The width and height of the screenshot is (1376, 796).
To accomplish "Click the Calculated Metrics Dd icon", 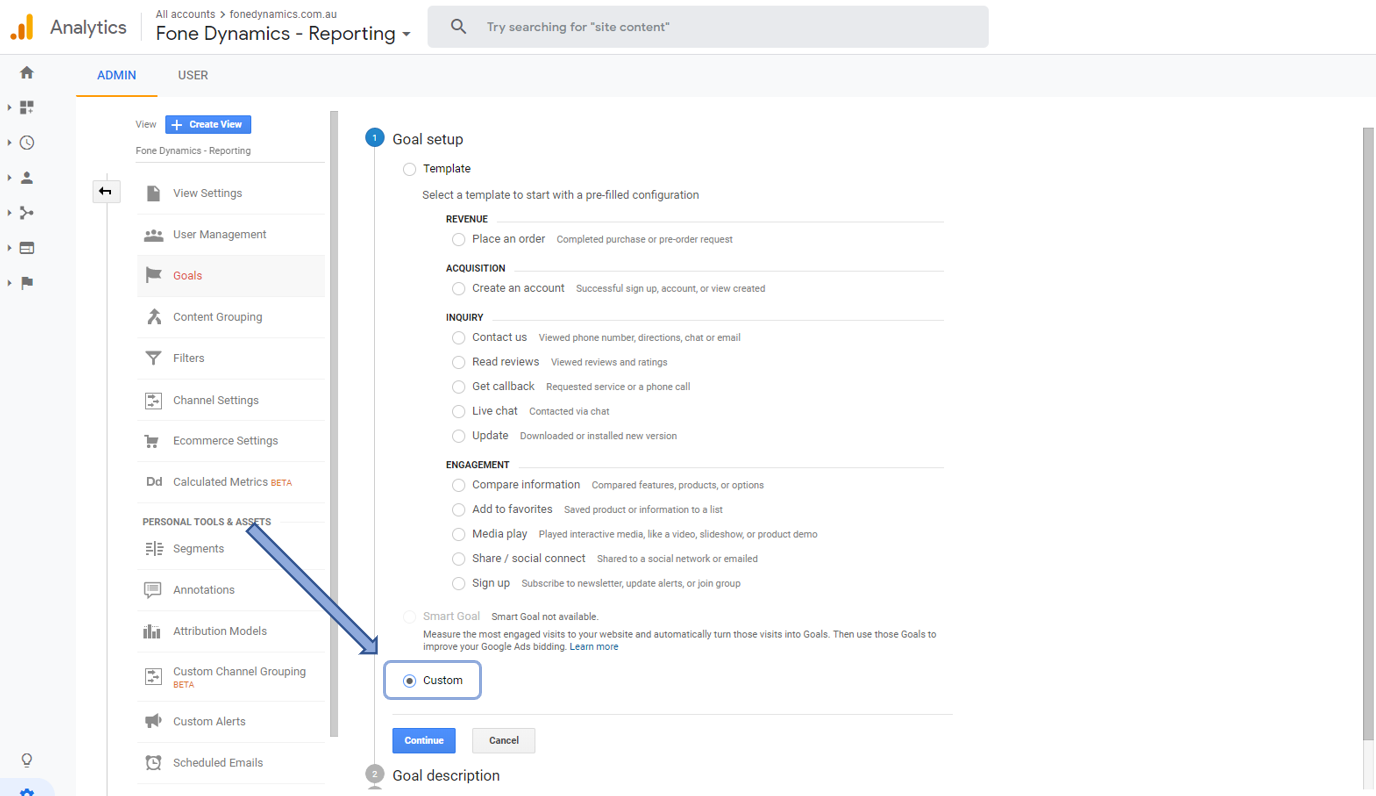I will click(154, 482).
